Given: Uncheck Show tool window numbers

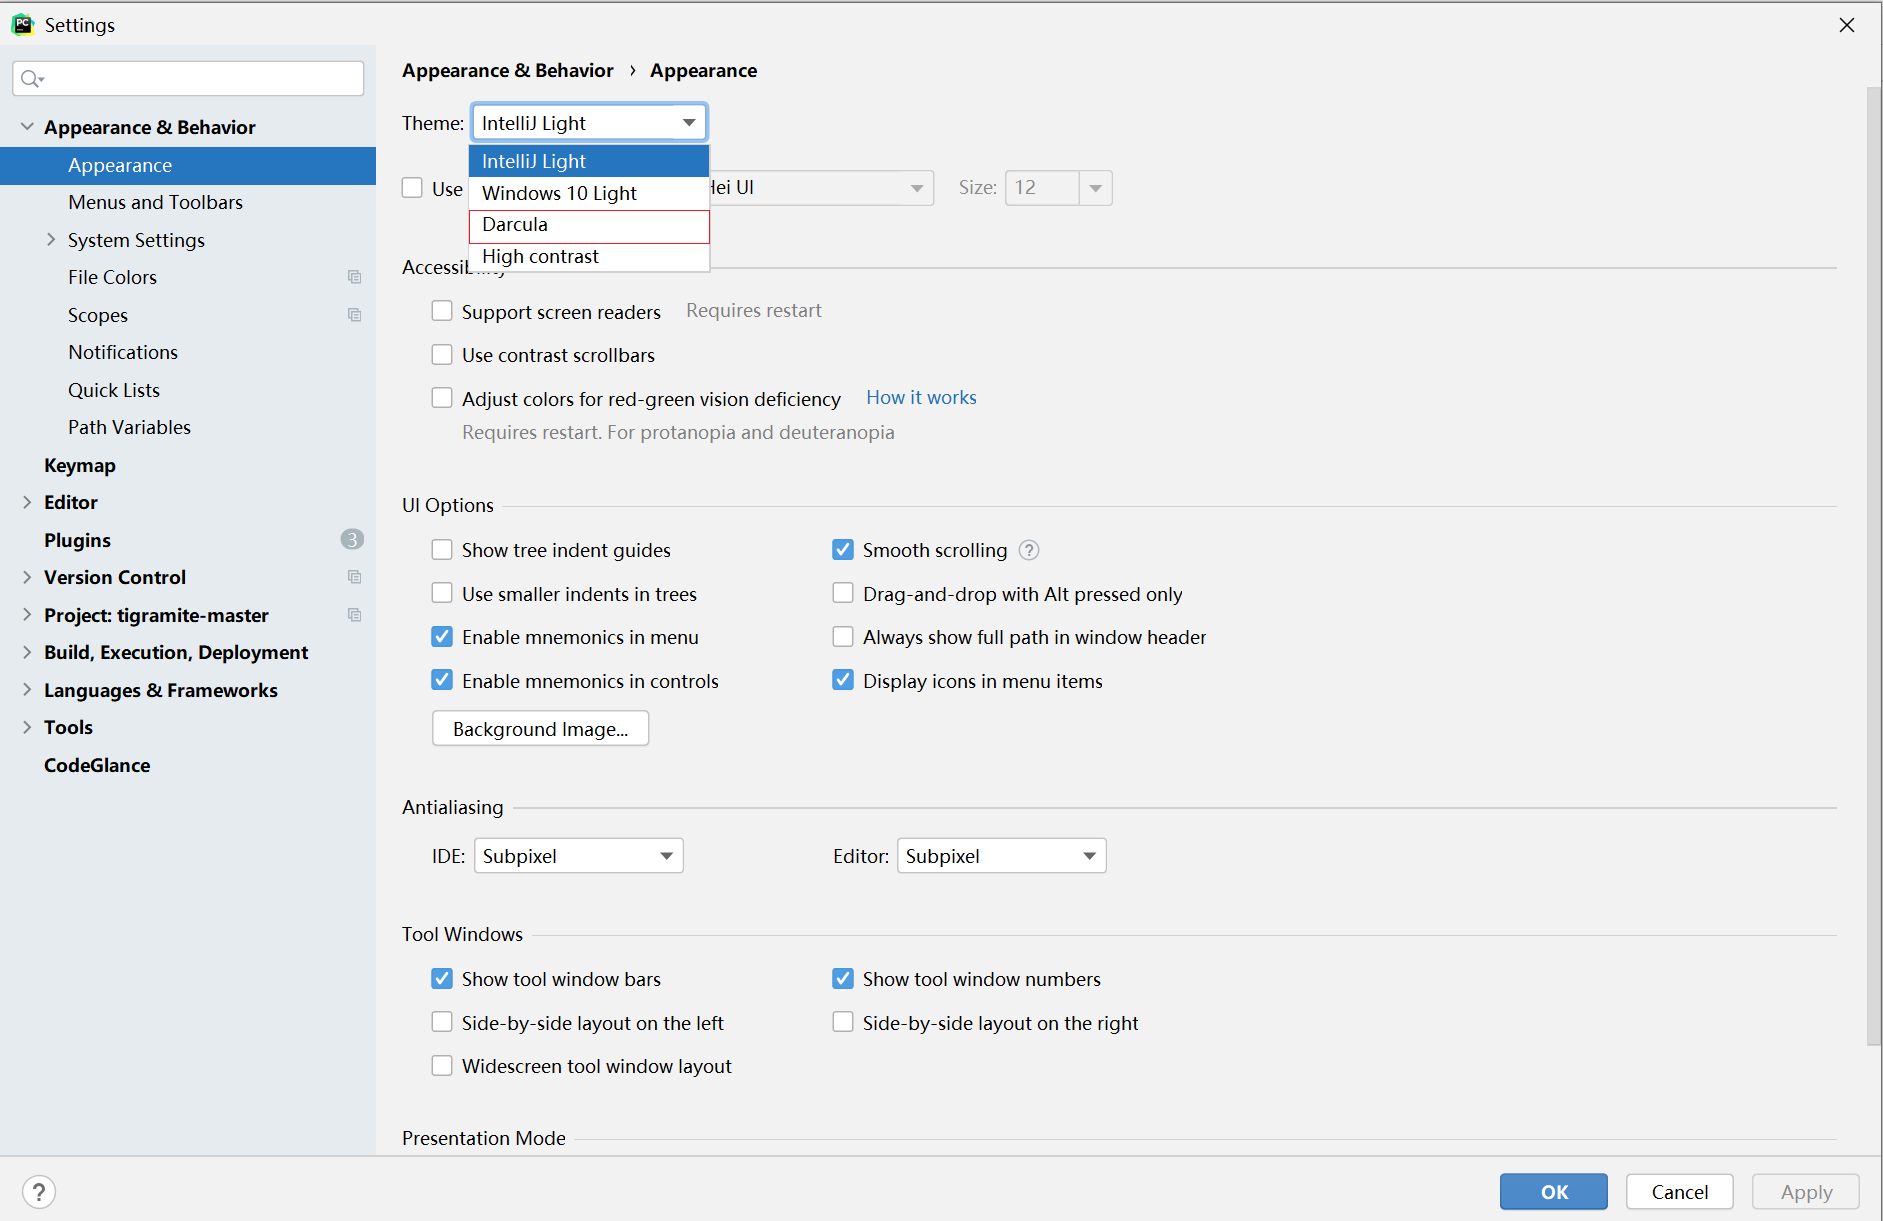Looking at the screenshot, I should 843,978.
